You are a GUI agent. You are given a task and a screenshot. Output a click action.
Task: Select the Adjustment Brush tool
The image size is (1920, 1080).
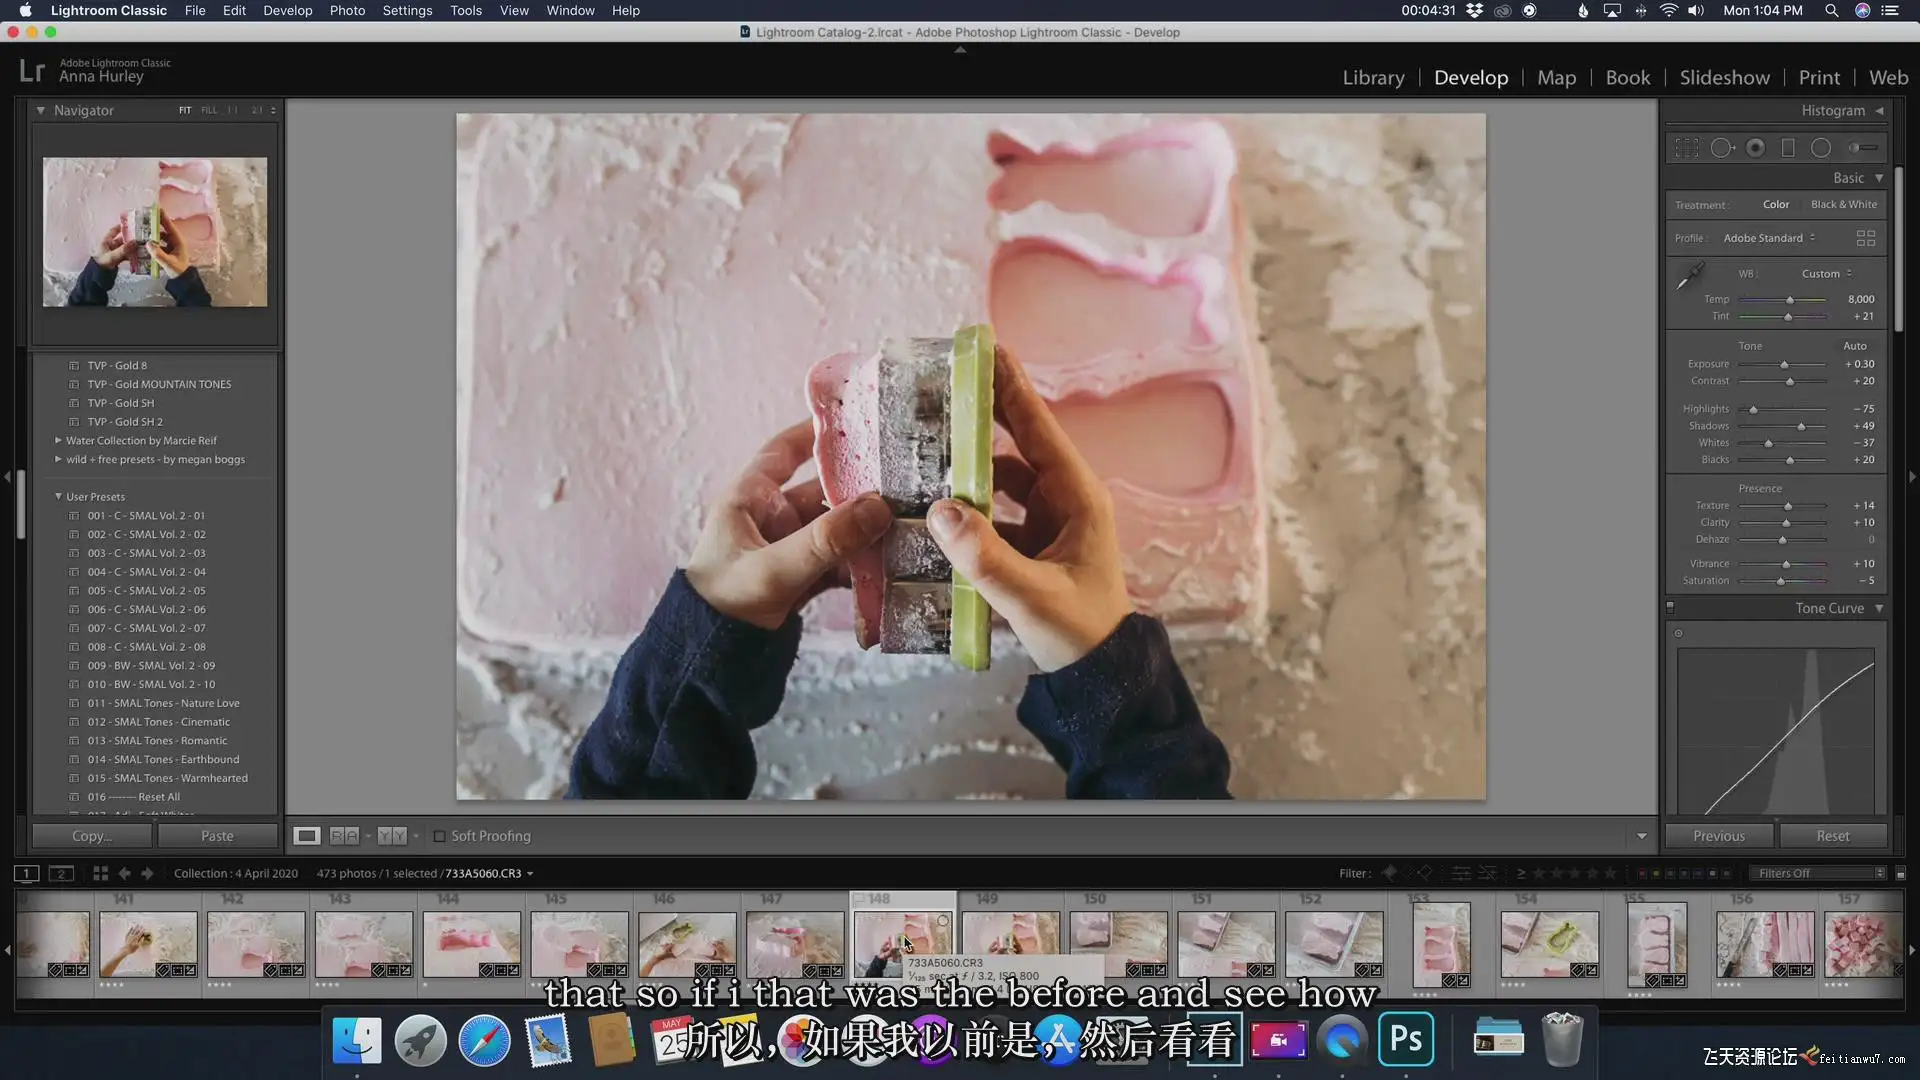click(1862, 148)
